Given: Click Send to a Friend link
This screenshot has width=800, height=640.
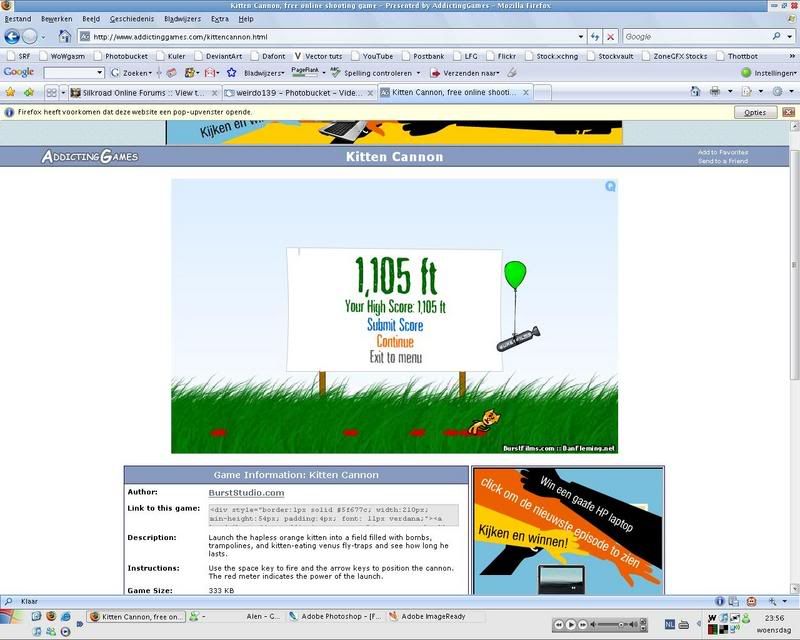Looking at the screenshot, I should [x=723, y=161].
